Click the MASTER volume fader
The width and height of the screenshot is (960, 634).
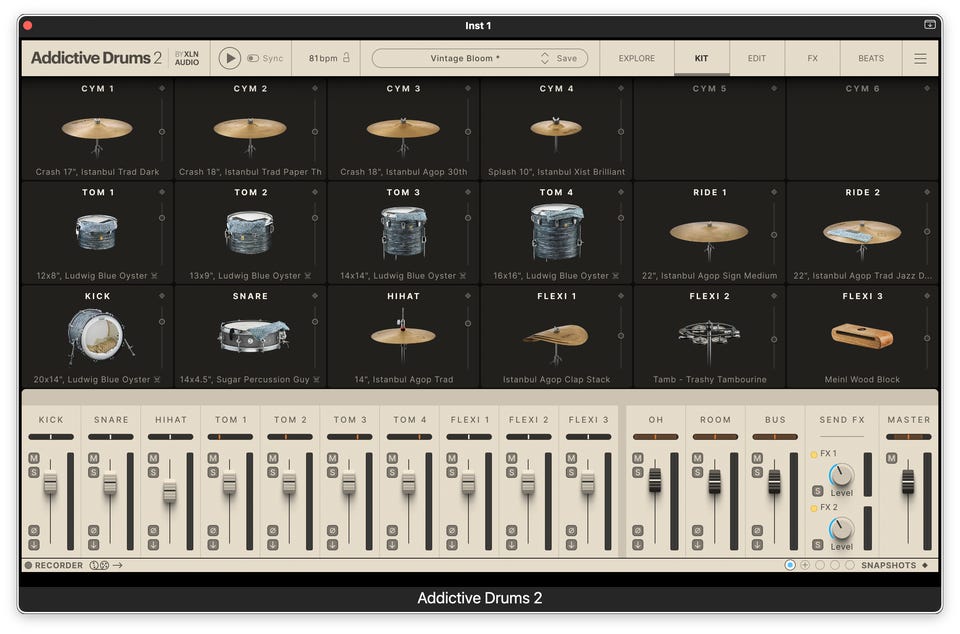click(x=908, y=481)
